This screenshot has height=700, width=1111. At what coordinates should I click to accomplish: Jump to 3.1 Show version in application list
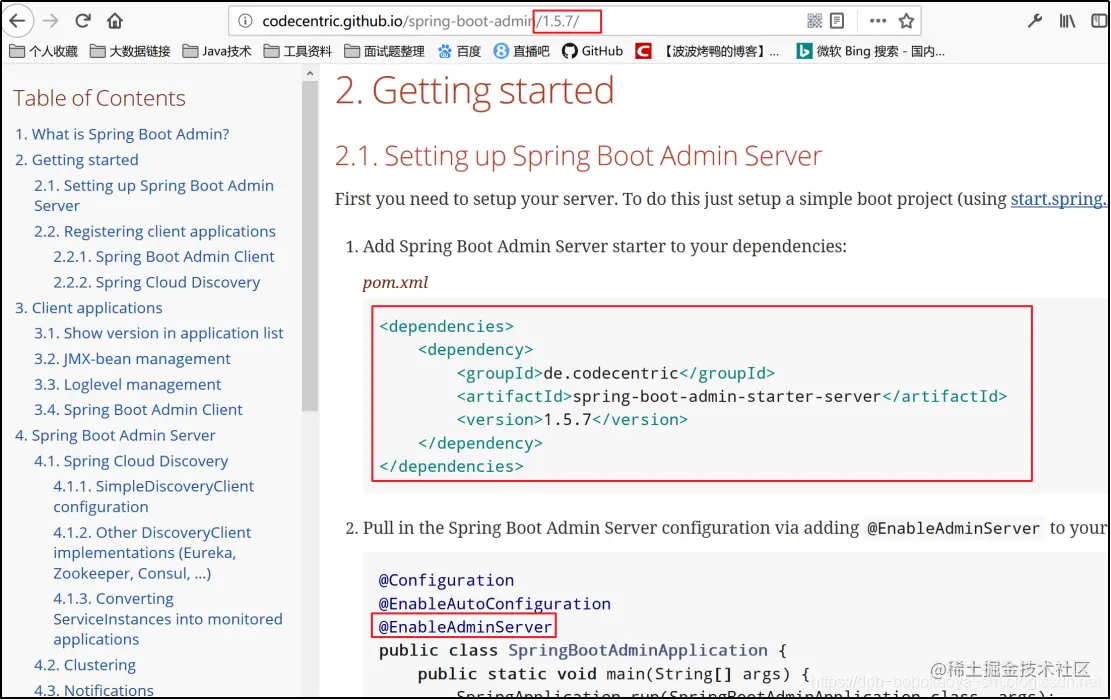point(159,333)
